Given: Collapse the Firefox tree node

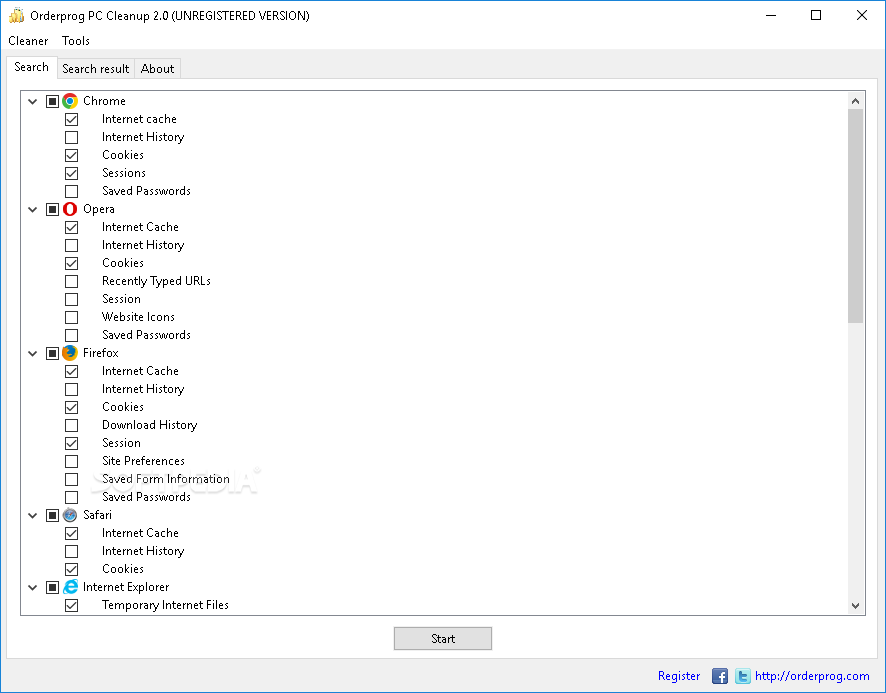Looking at the screenshot, I should [33, 354].
